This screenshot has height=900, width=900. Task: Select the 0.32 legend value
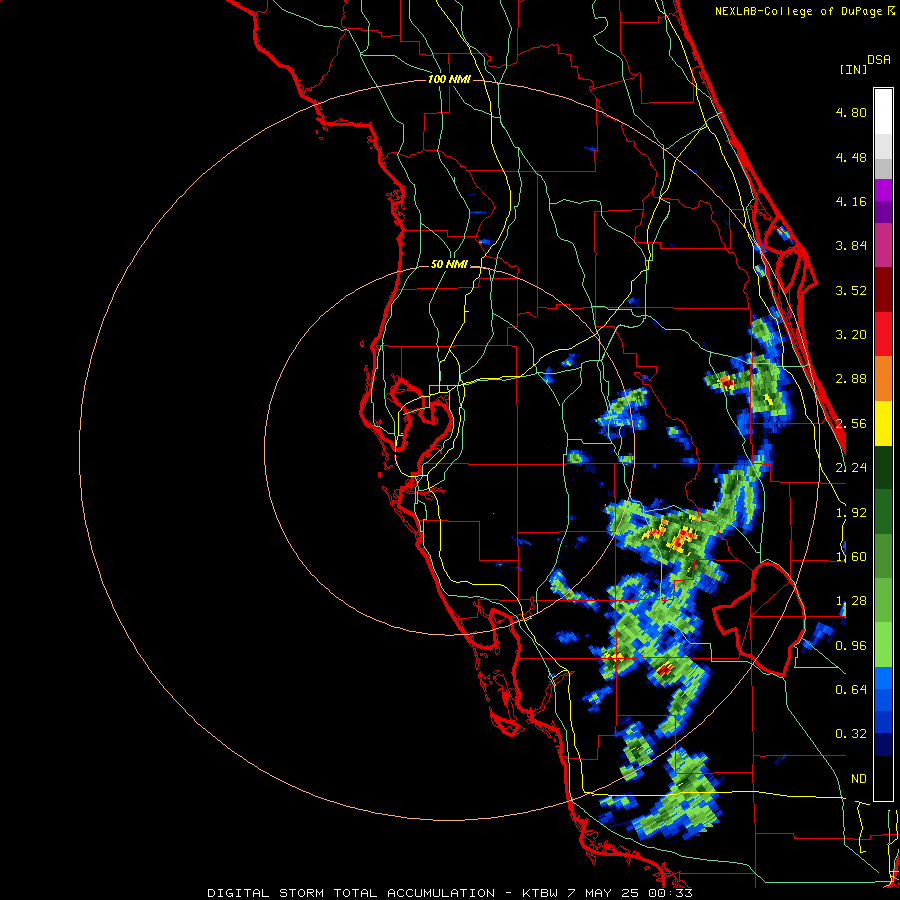tap(851, 734)
